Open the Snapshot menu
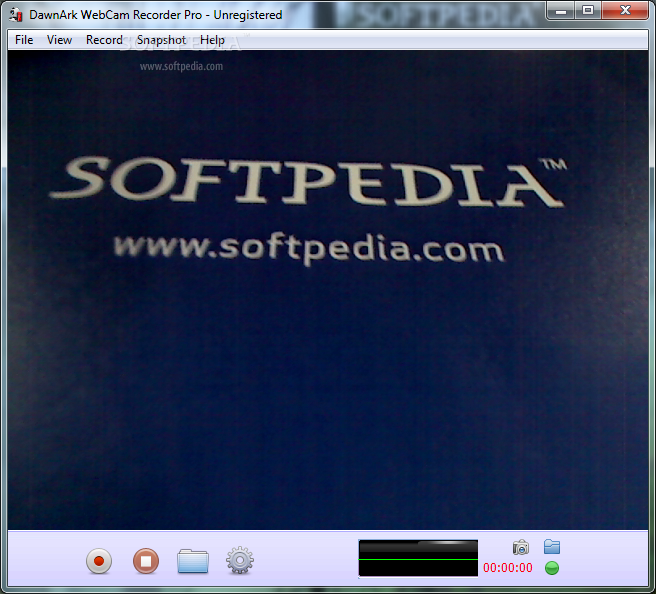656x594 pixels. coord(161,40)
